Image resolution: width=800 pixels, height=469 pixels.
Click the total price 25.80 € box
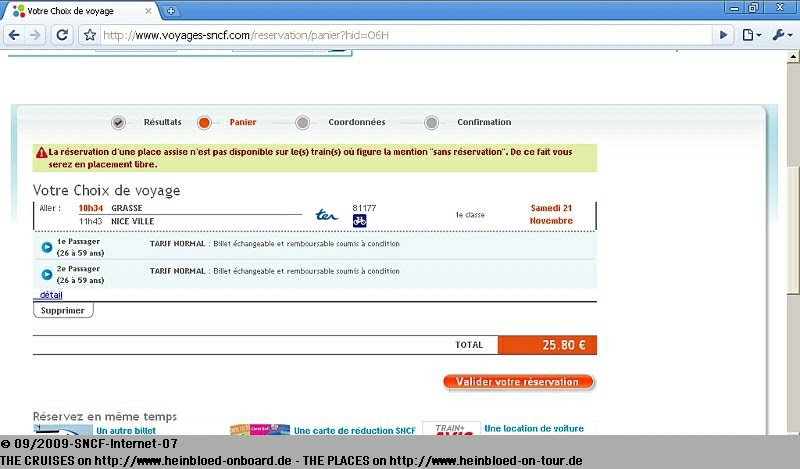(x=547, y=345)
